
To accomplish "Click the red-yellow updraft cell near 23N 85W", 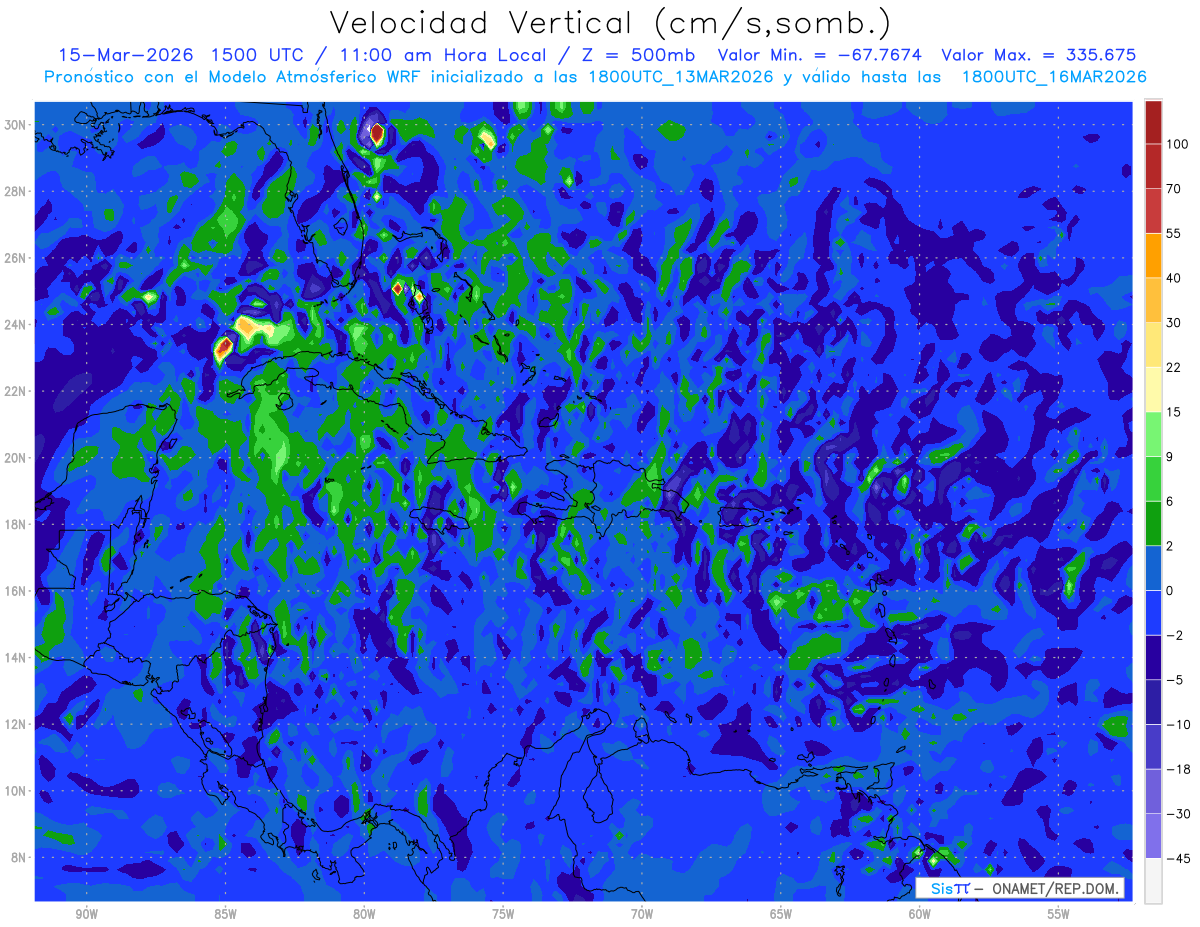I will (224, 347).
